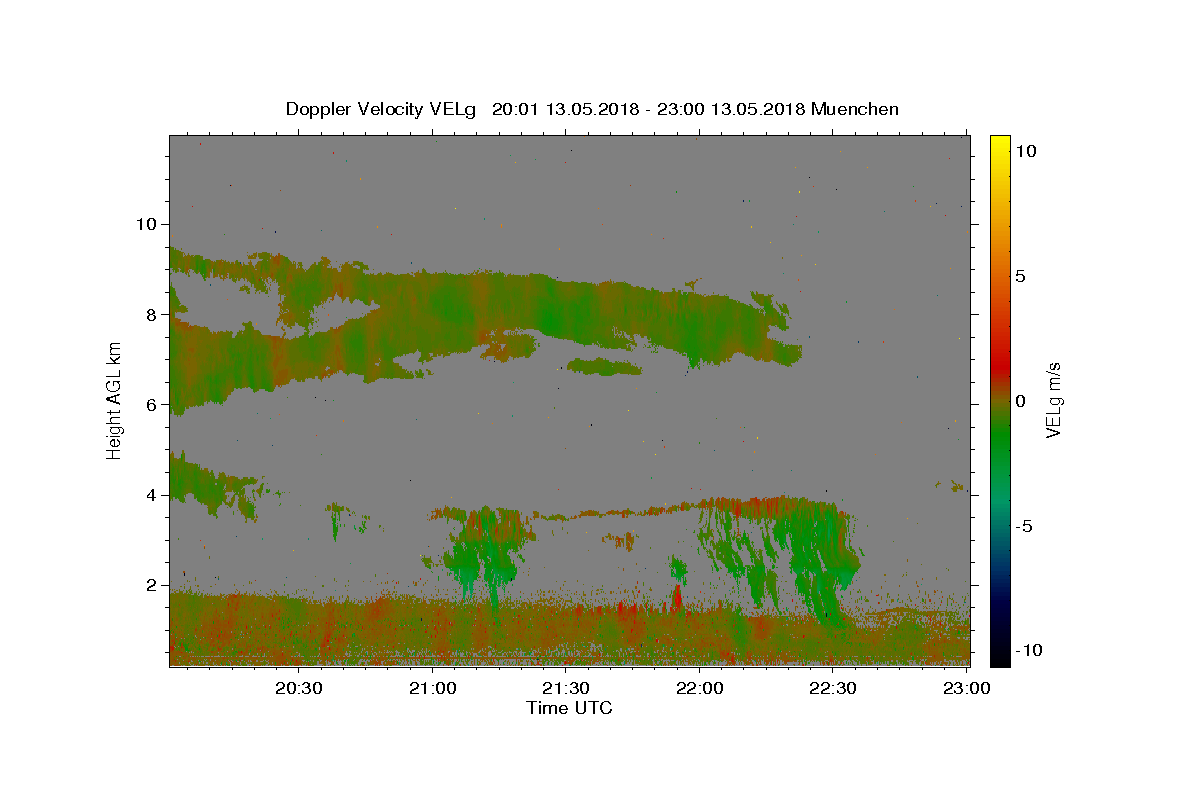Click the plot title 'Doppler Velocity VELg'
This screenshot has height=800, width=1200.
coord(383,109)
